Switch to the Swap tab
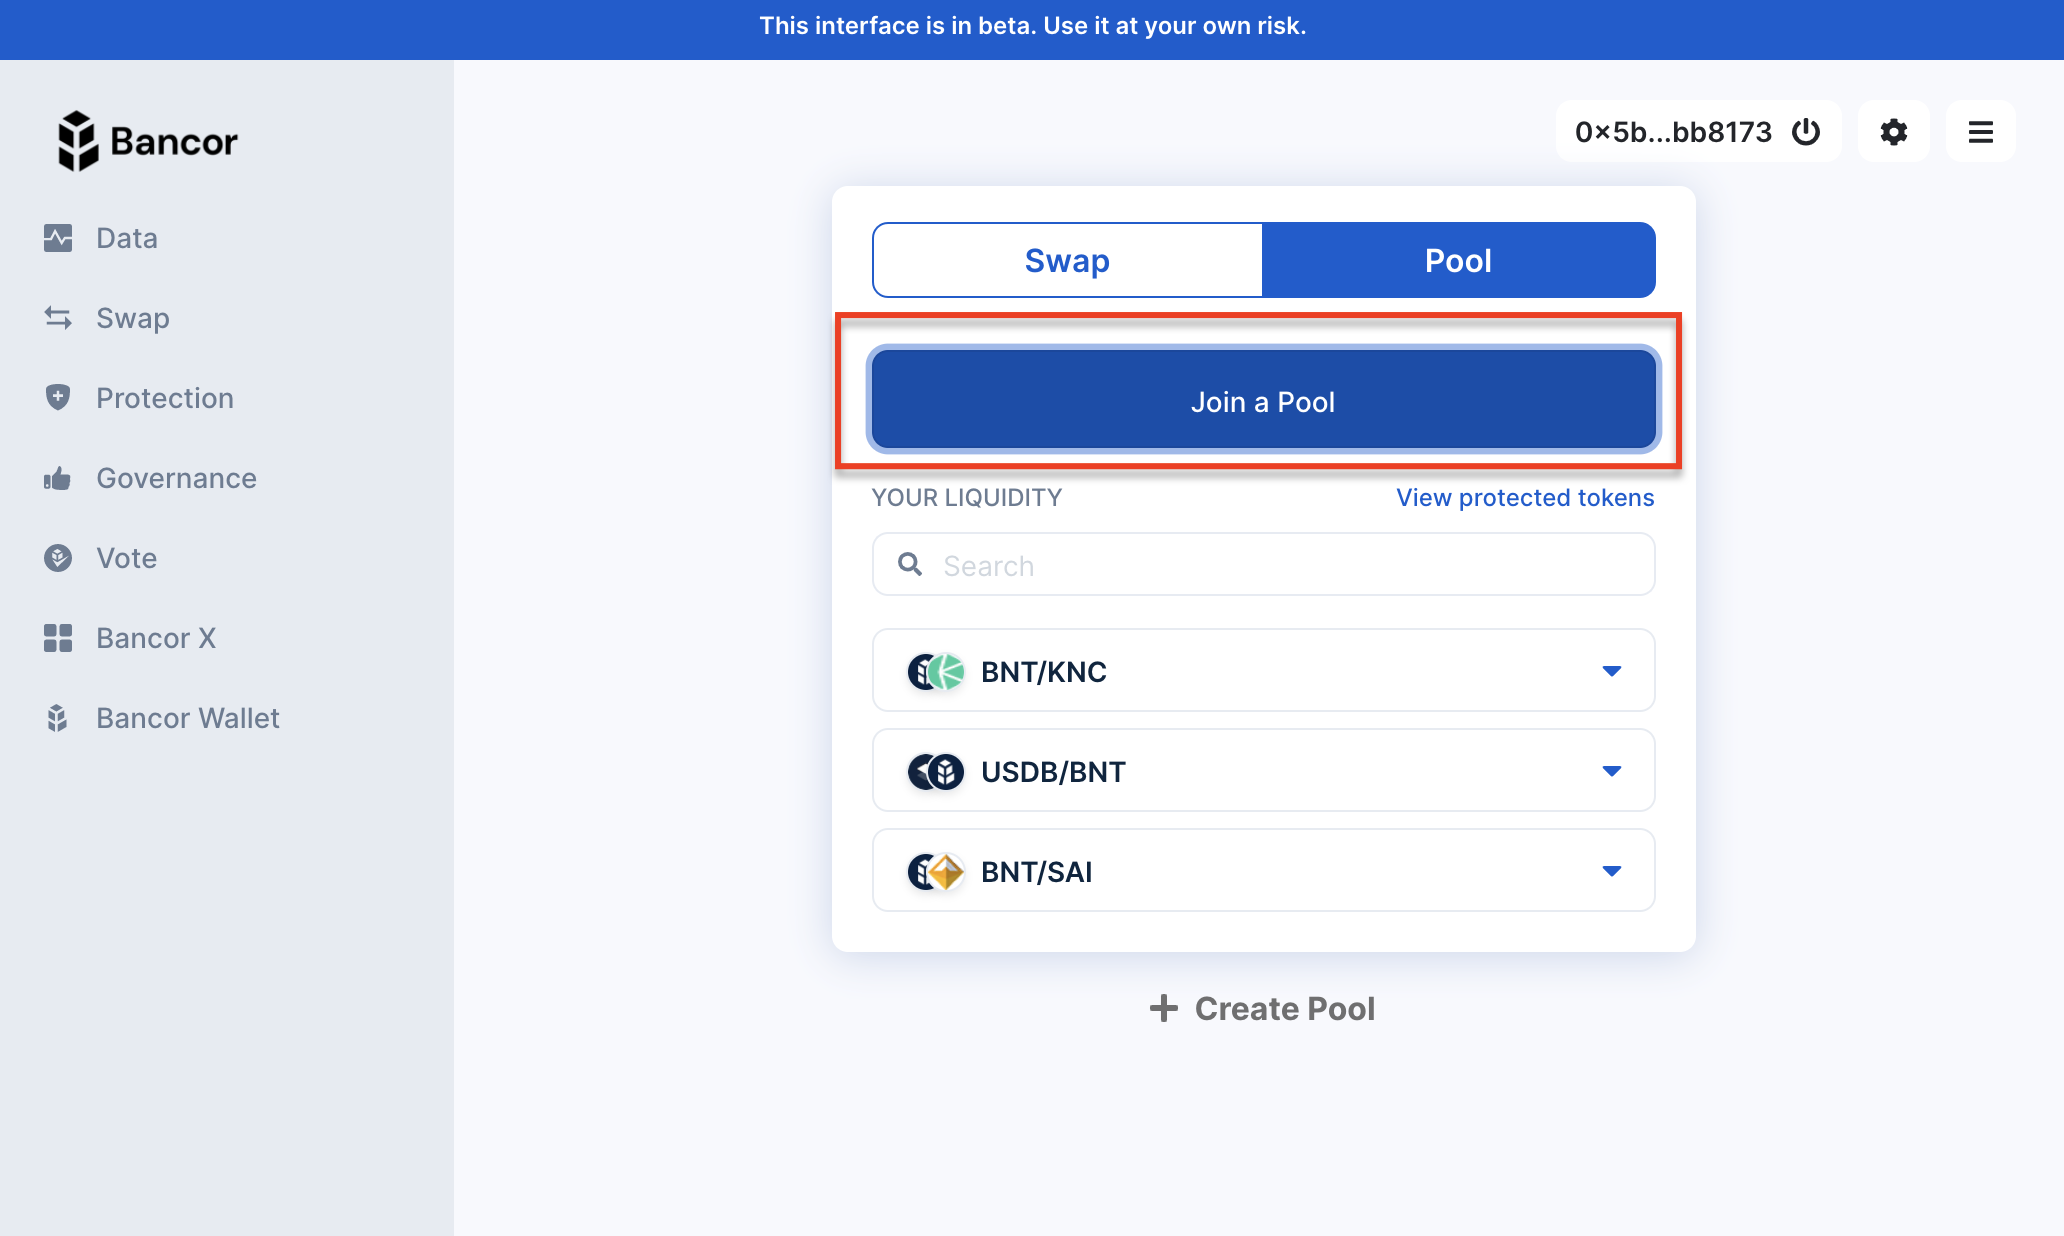The image size is (2064, 1236). (1067, 260)
